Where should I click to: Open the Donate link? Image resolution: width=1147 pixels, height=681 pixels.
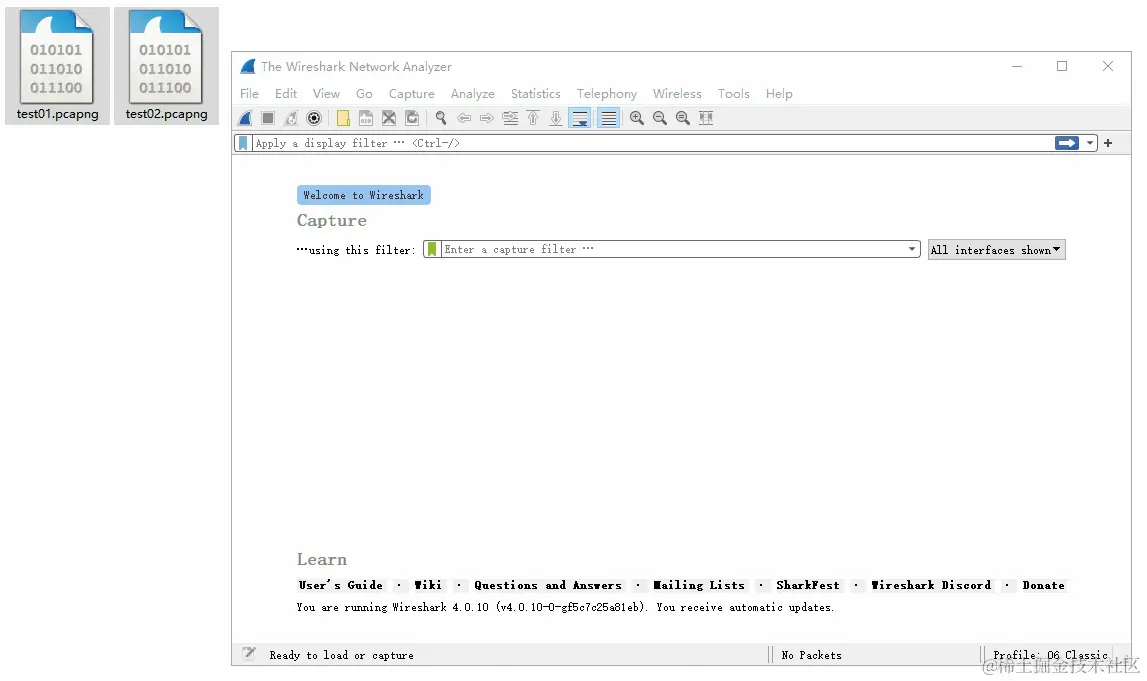click(x=1044, y=585)
